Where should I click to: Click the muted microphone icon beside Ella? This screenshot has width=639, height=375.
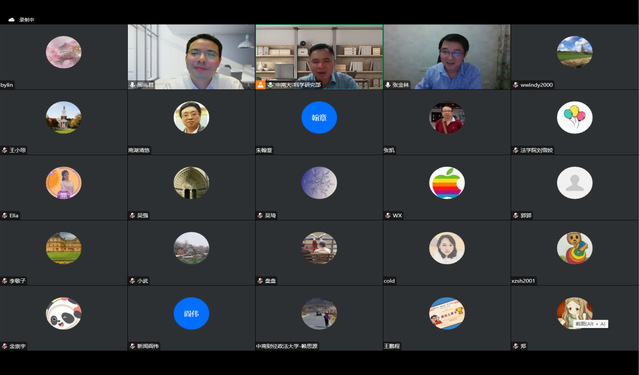[4, 215]
